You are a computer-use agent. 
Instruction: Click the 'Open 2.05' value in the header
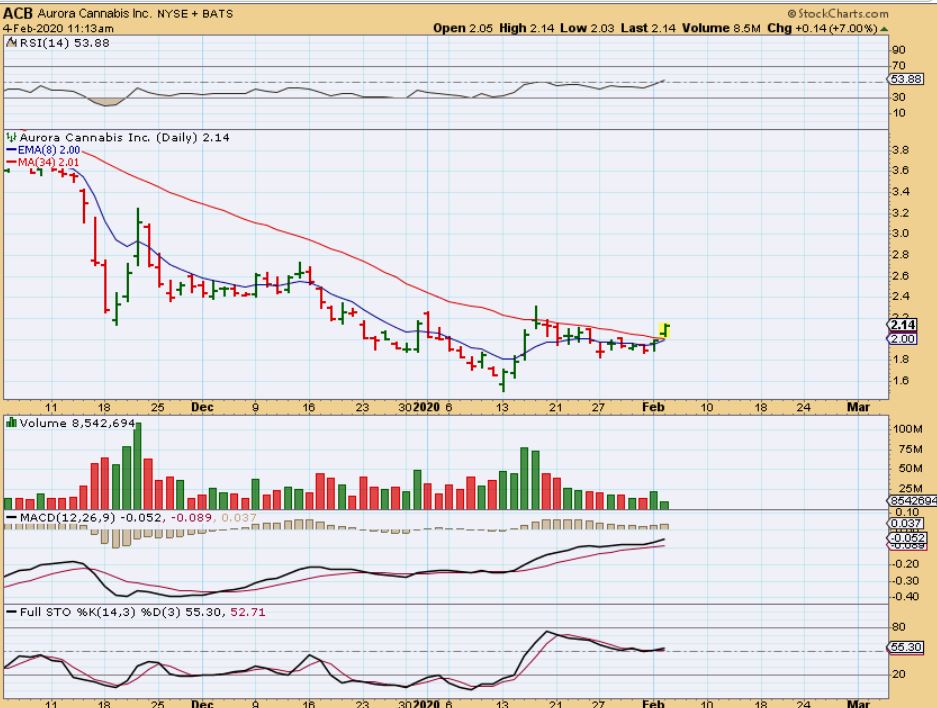pos(463,28)
